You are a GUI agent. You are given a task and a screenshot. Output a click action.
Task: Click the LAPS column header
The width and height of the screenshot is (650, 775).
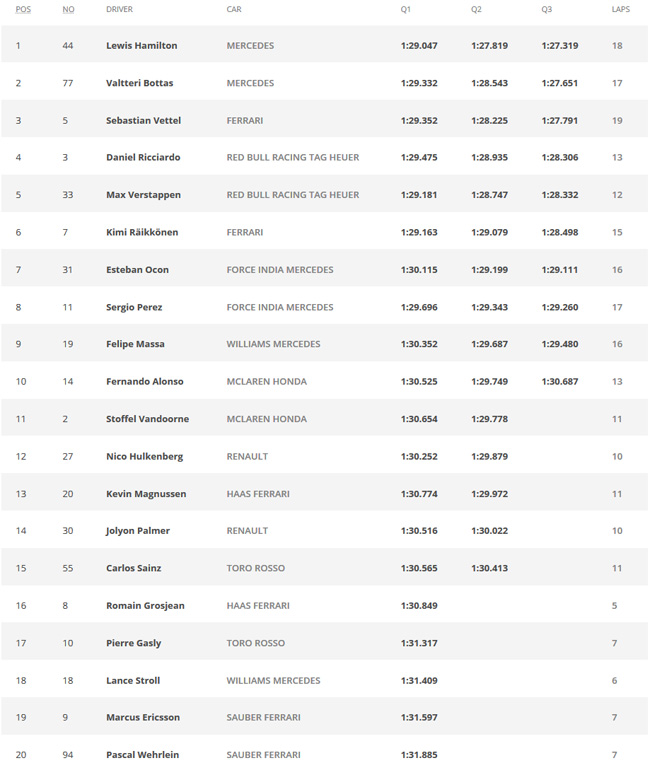(620, 9)
